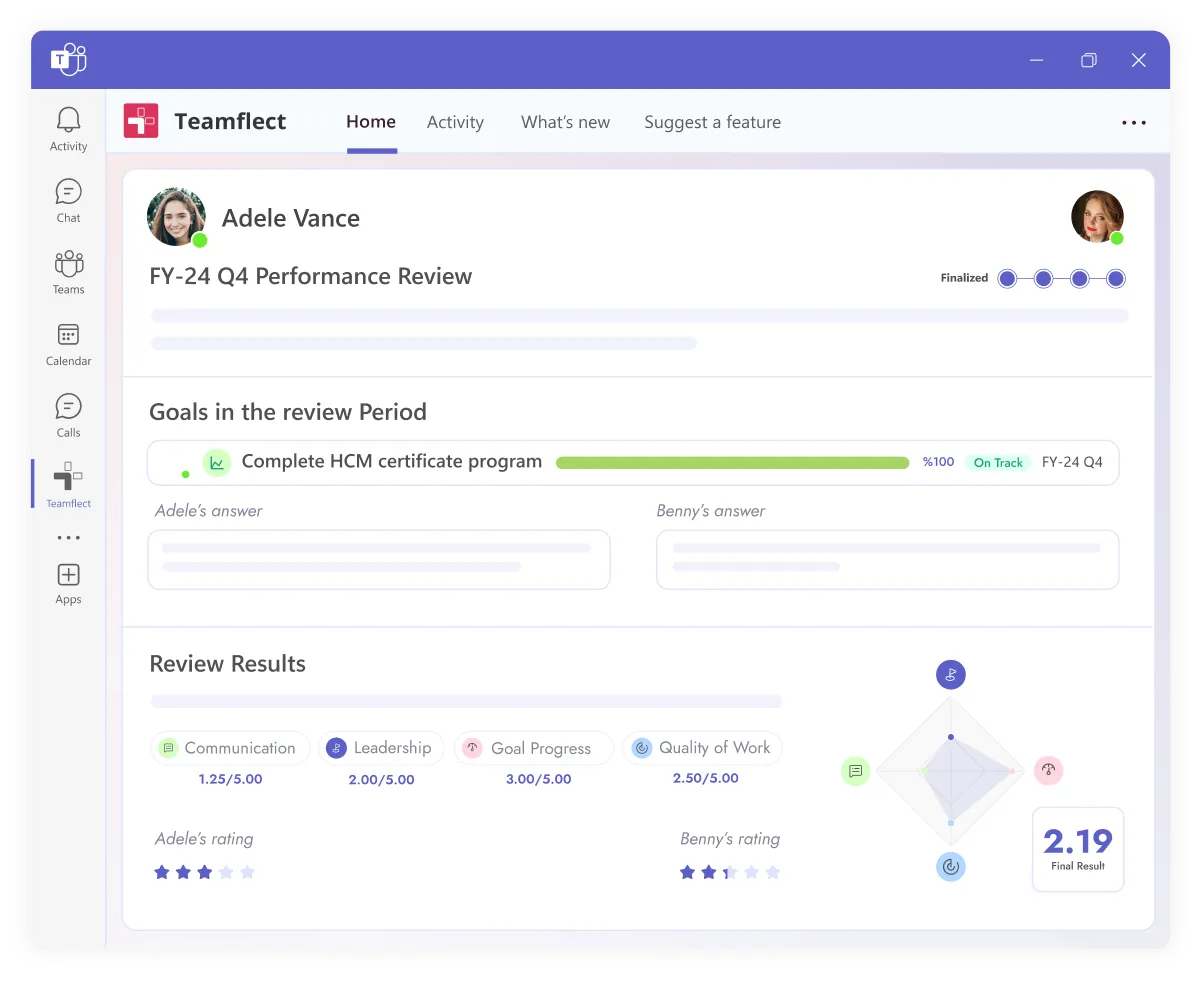Click the Goal Progress gauge icon in chip
Image resolution: width=1201 pixels, height=981 pixels.
(x=472, y=748)
